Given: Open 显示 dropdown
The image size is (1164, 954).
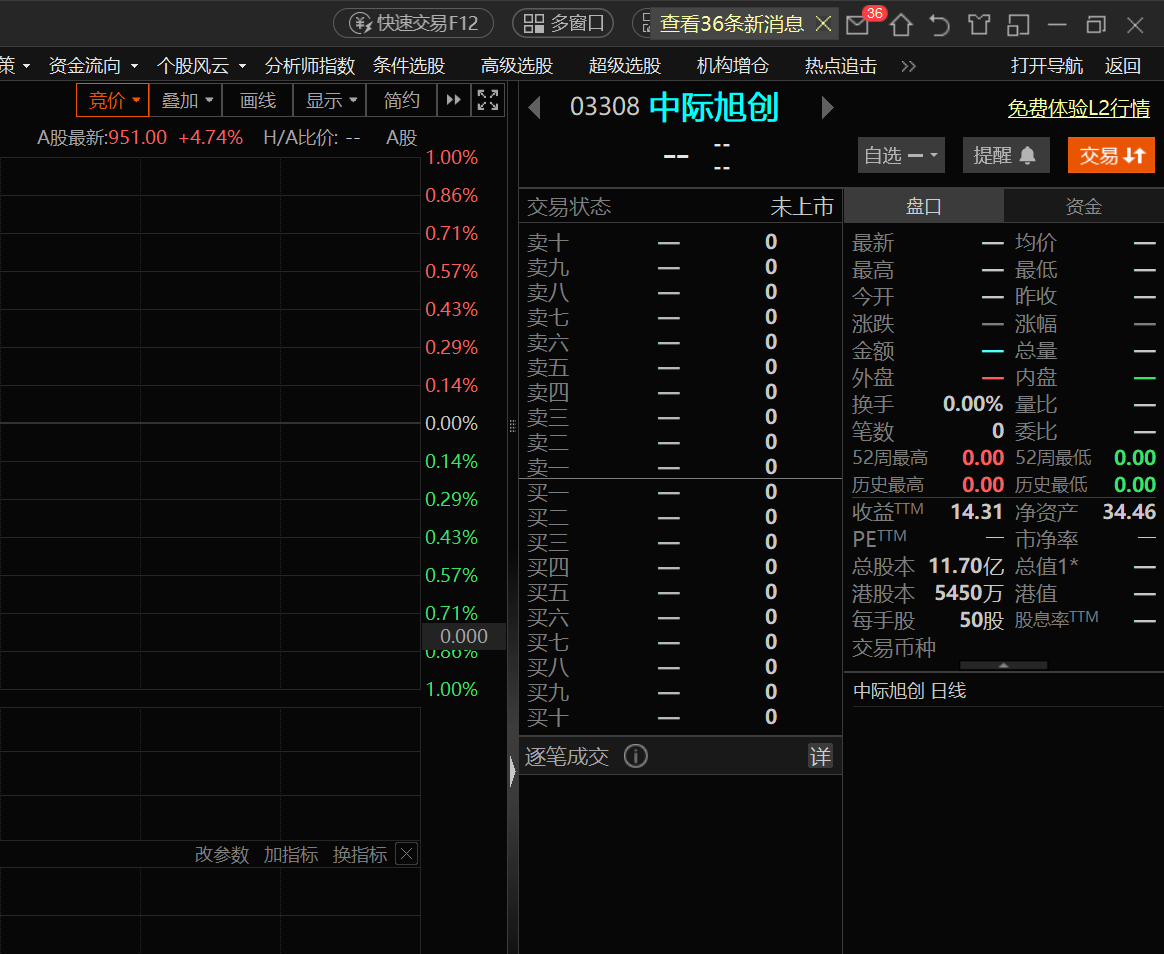Looking at the screenshot, I should [x=330, y=100].
